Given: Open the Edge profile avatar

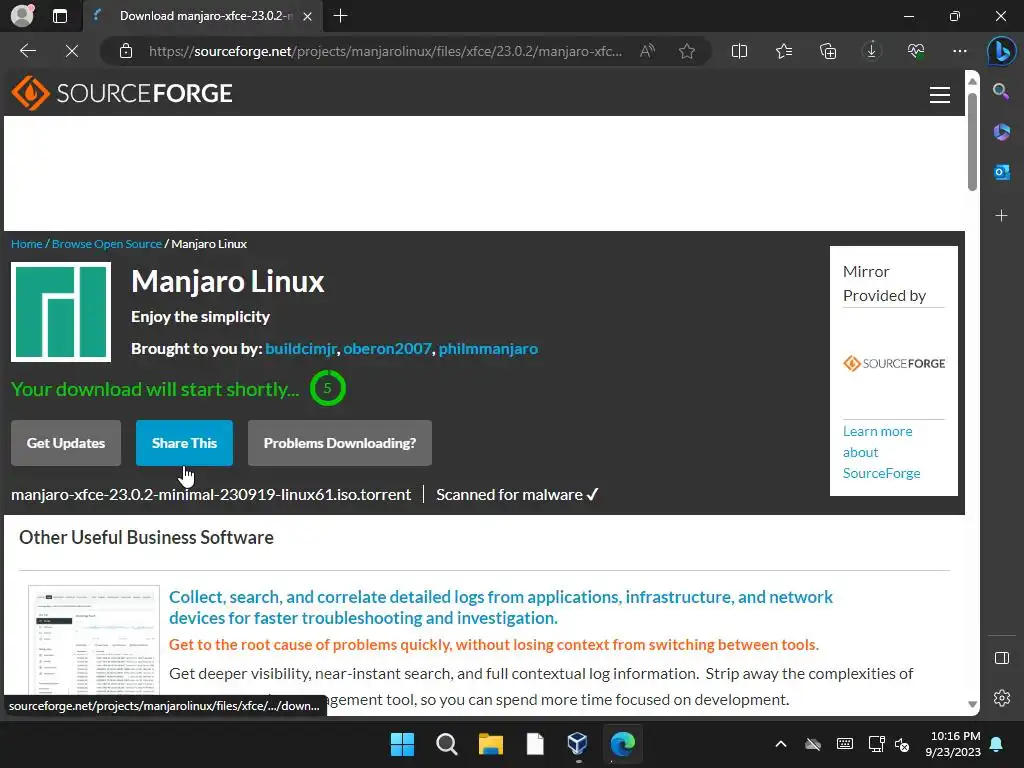Looking at the screenshot, I should (22, 16).
